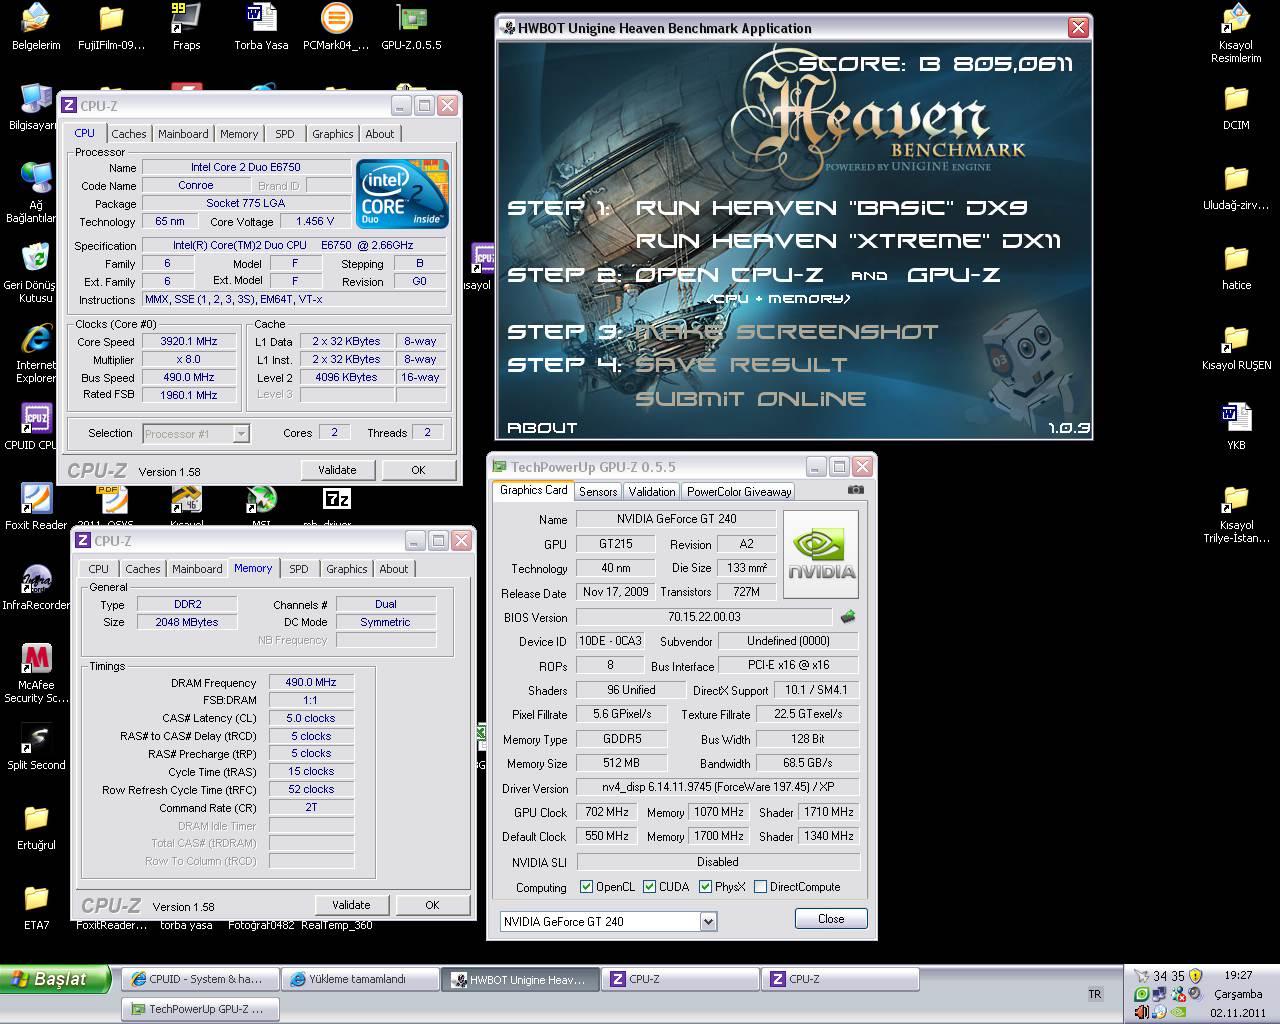This screenshot has height=1024, width=1280.
Task: Click Validate in CPU-Z Memory window
Action: pos(351,905)
